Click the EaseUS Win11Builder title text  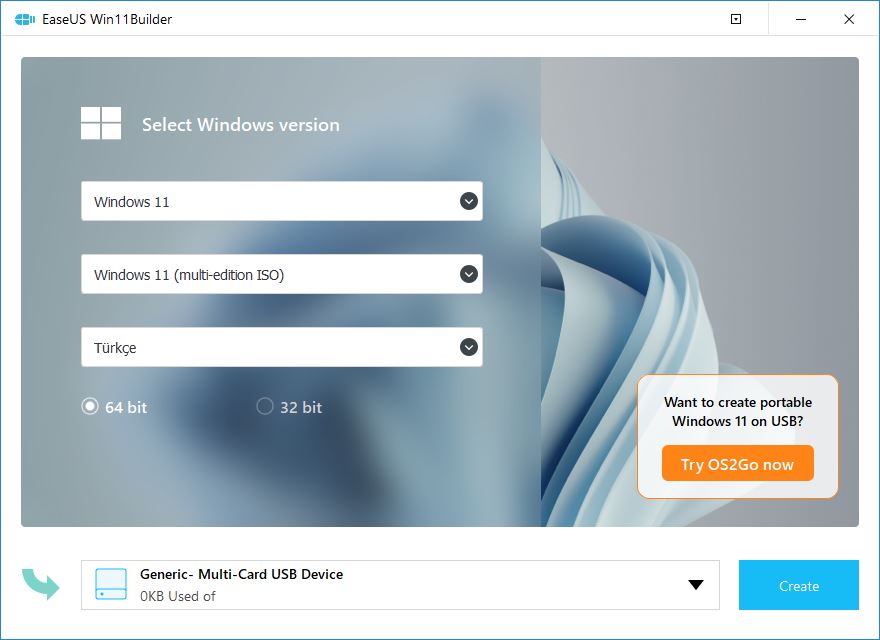tap(107, 19)
